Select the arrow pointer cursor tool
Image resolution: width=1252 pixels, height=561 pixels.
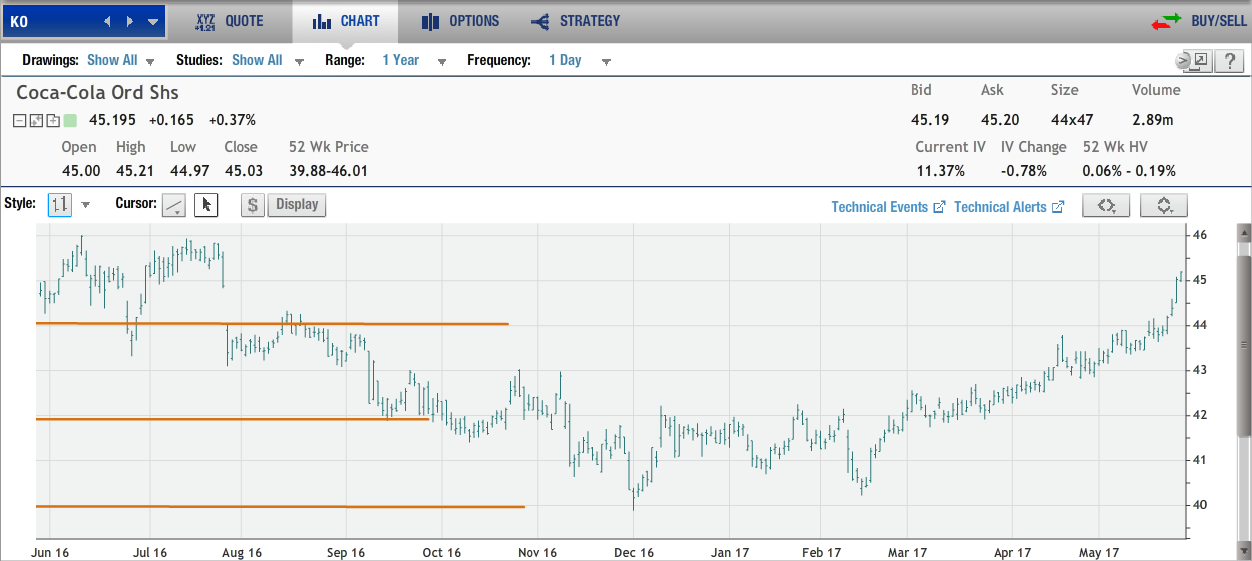(x=206, y=205)
